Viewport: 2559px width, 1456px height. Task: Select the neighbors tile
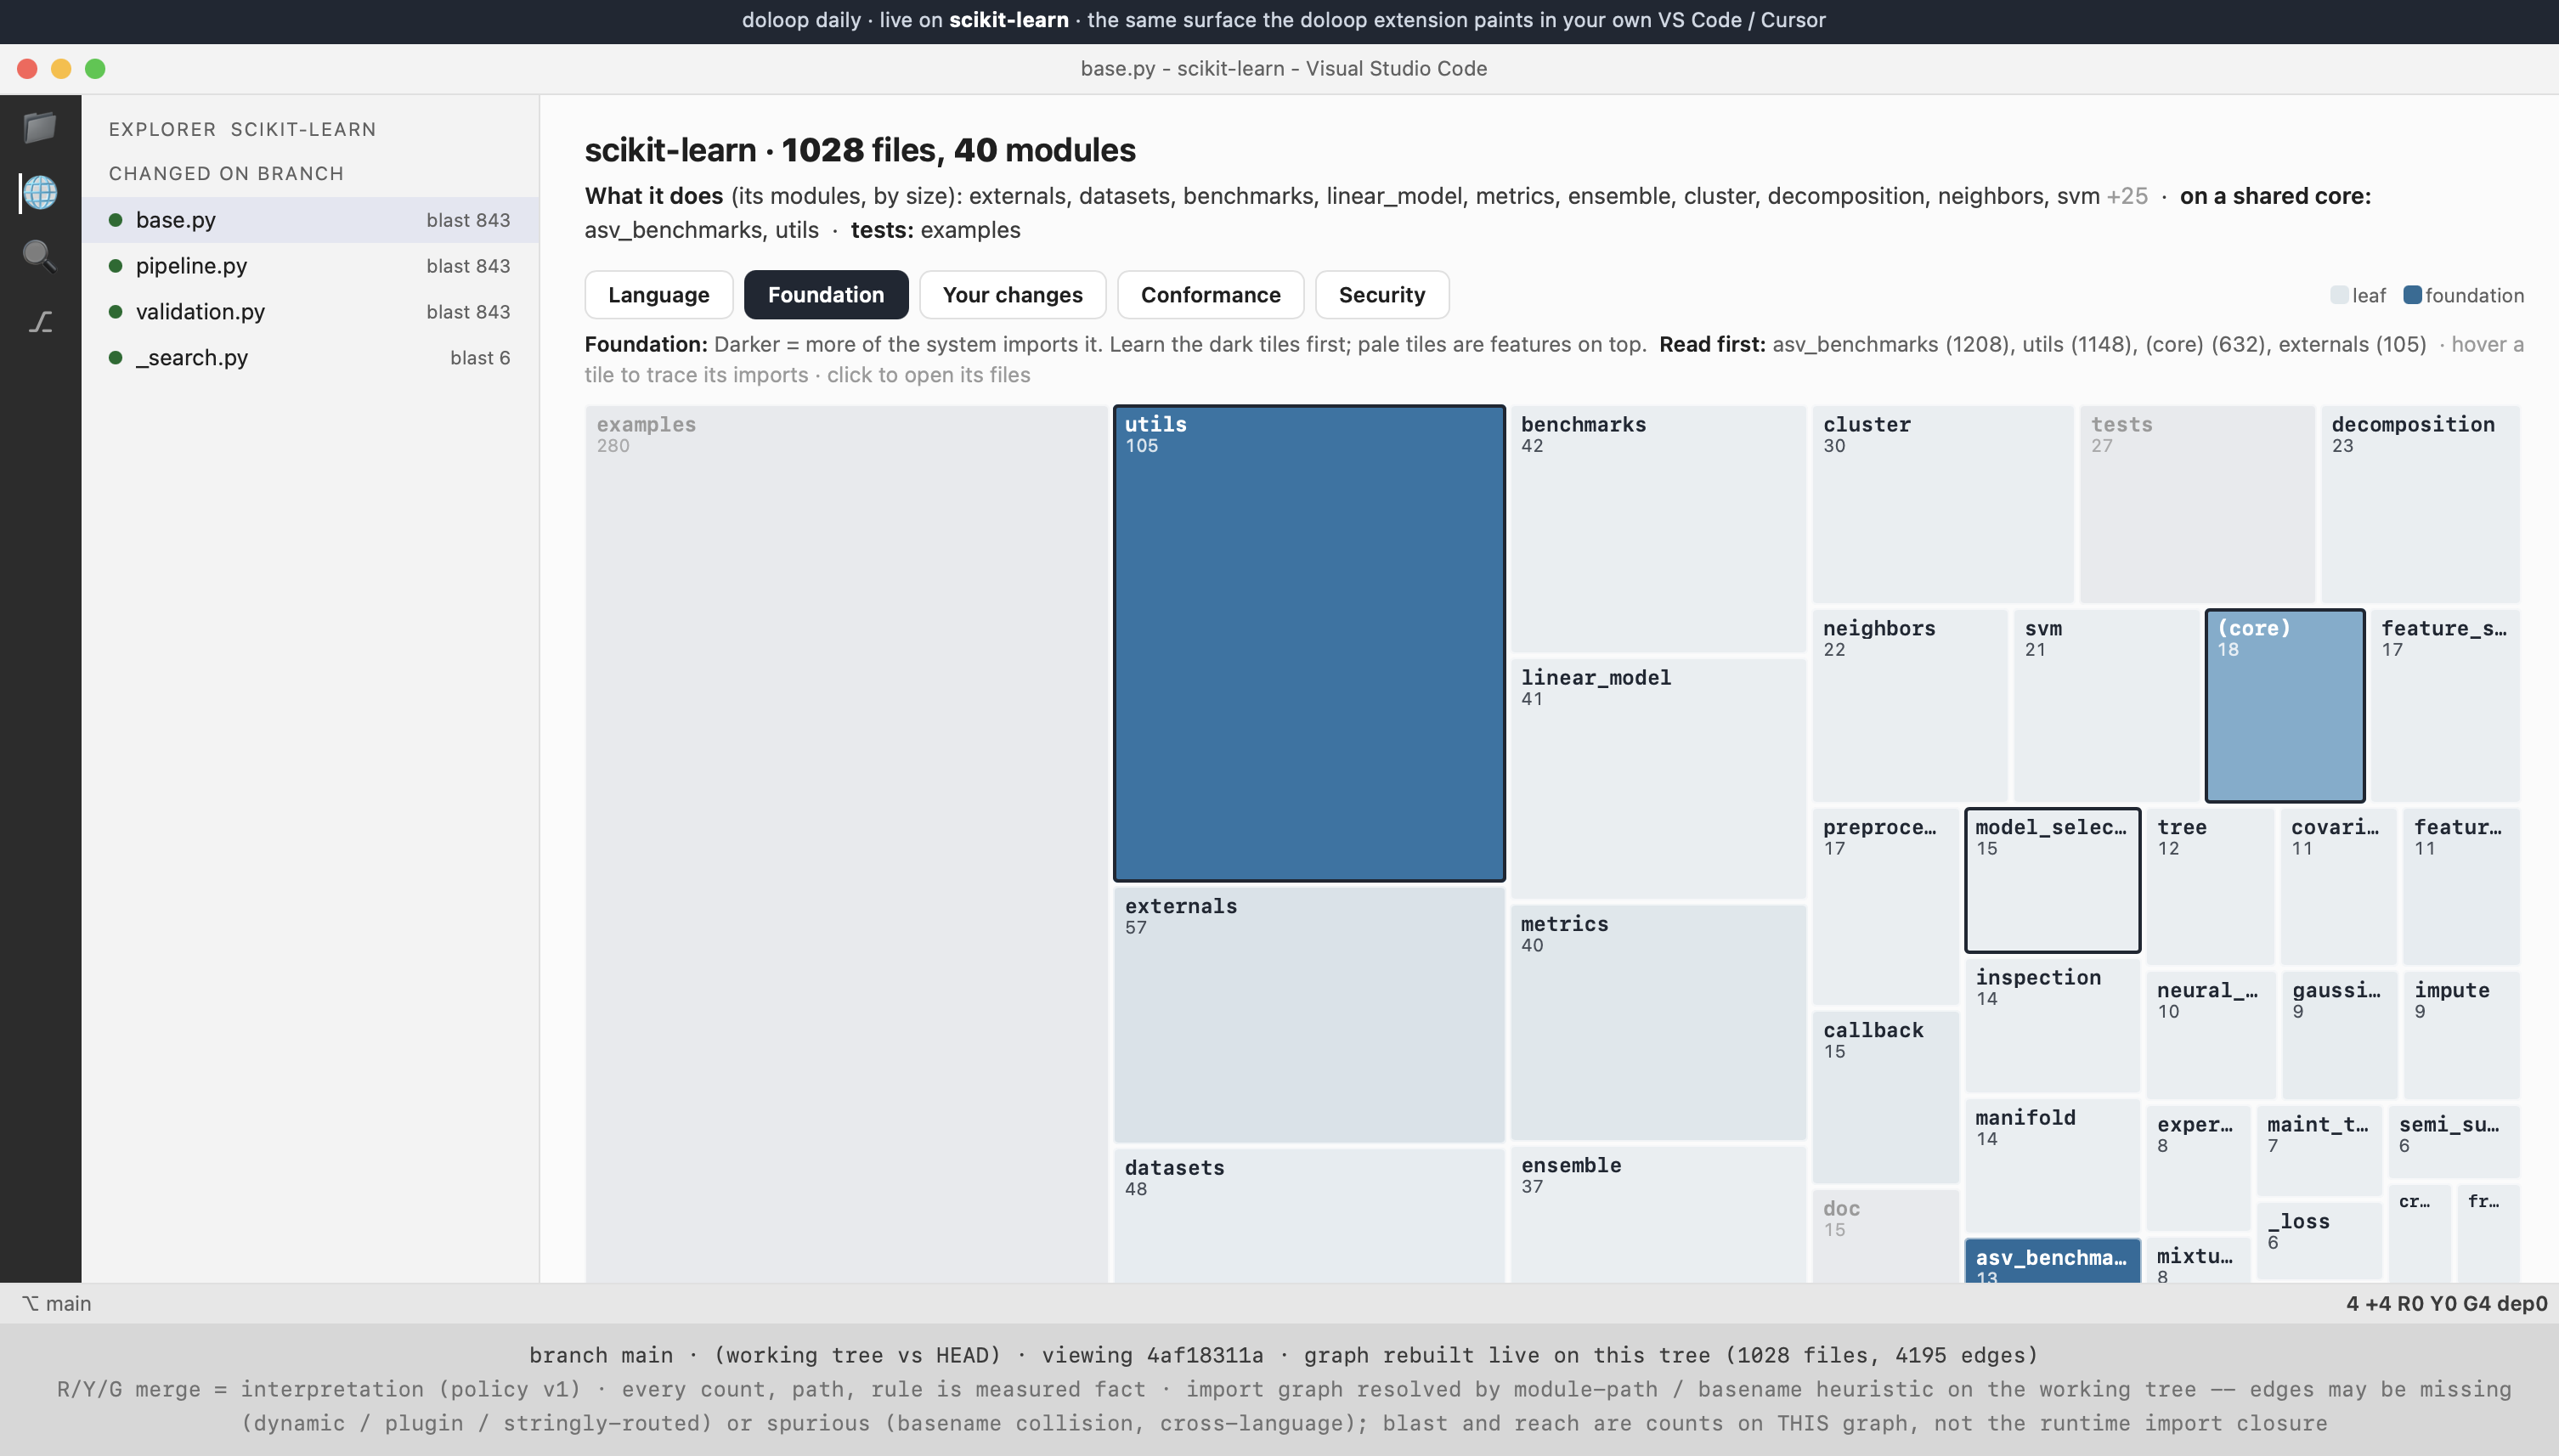pyautogui.click(x=1910, y=706)
